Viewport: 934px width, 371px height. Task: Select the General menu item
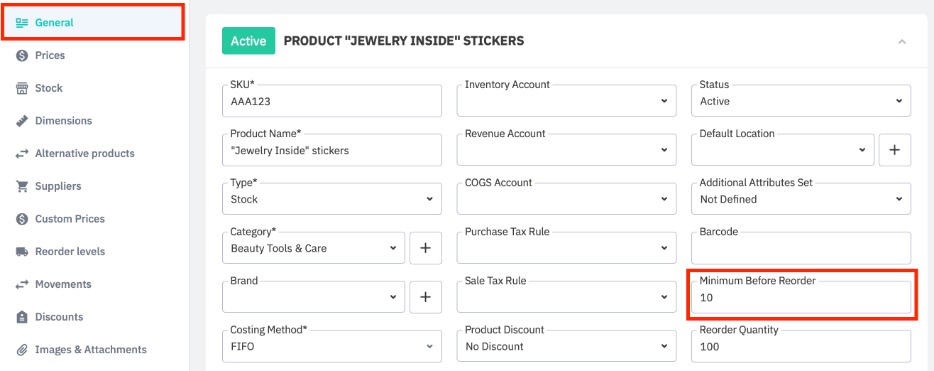coord(93,23)
